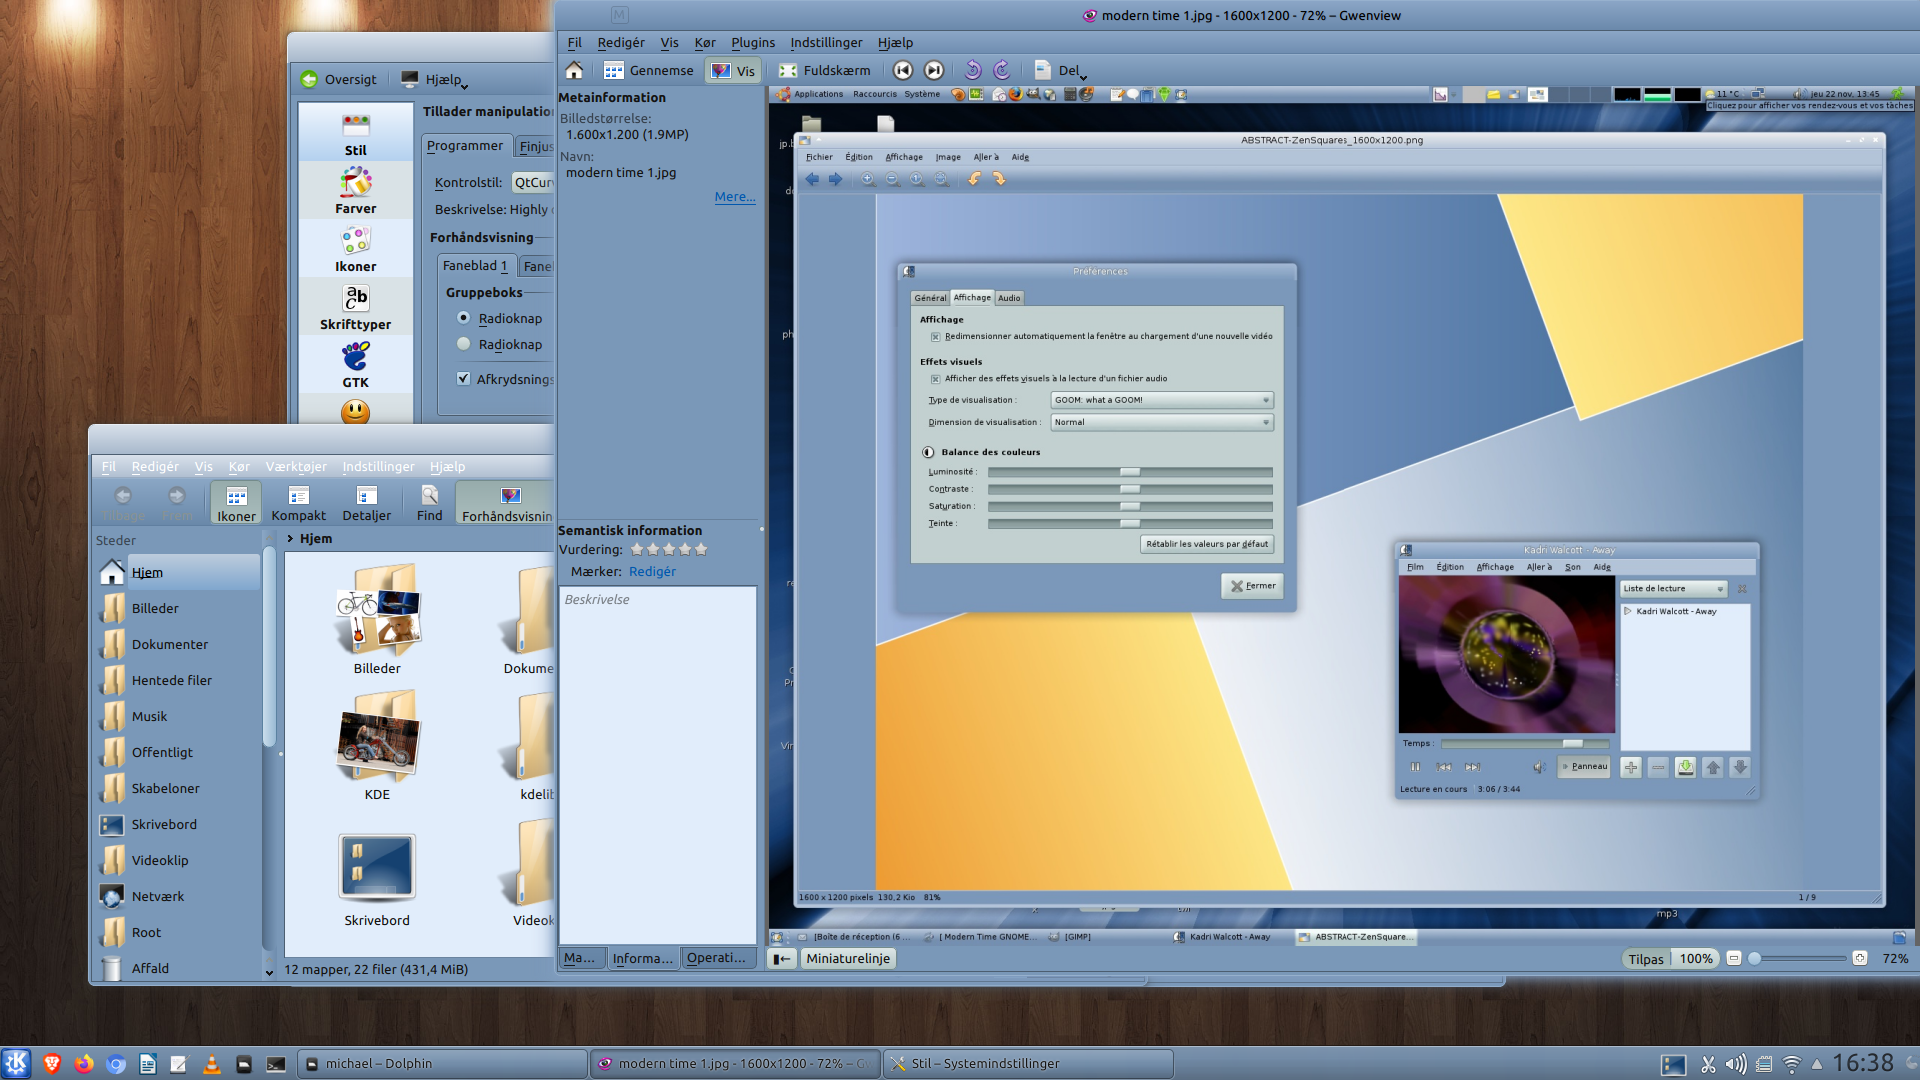Add an item to the playlist with plus button
This screenshot has height=1080, width=1920.
point(1630,767)
